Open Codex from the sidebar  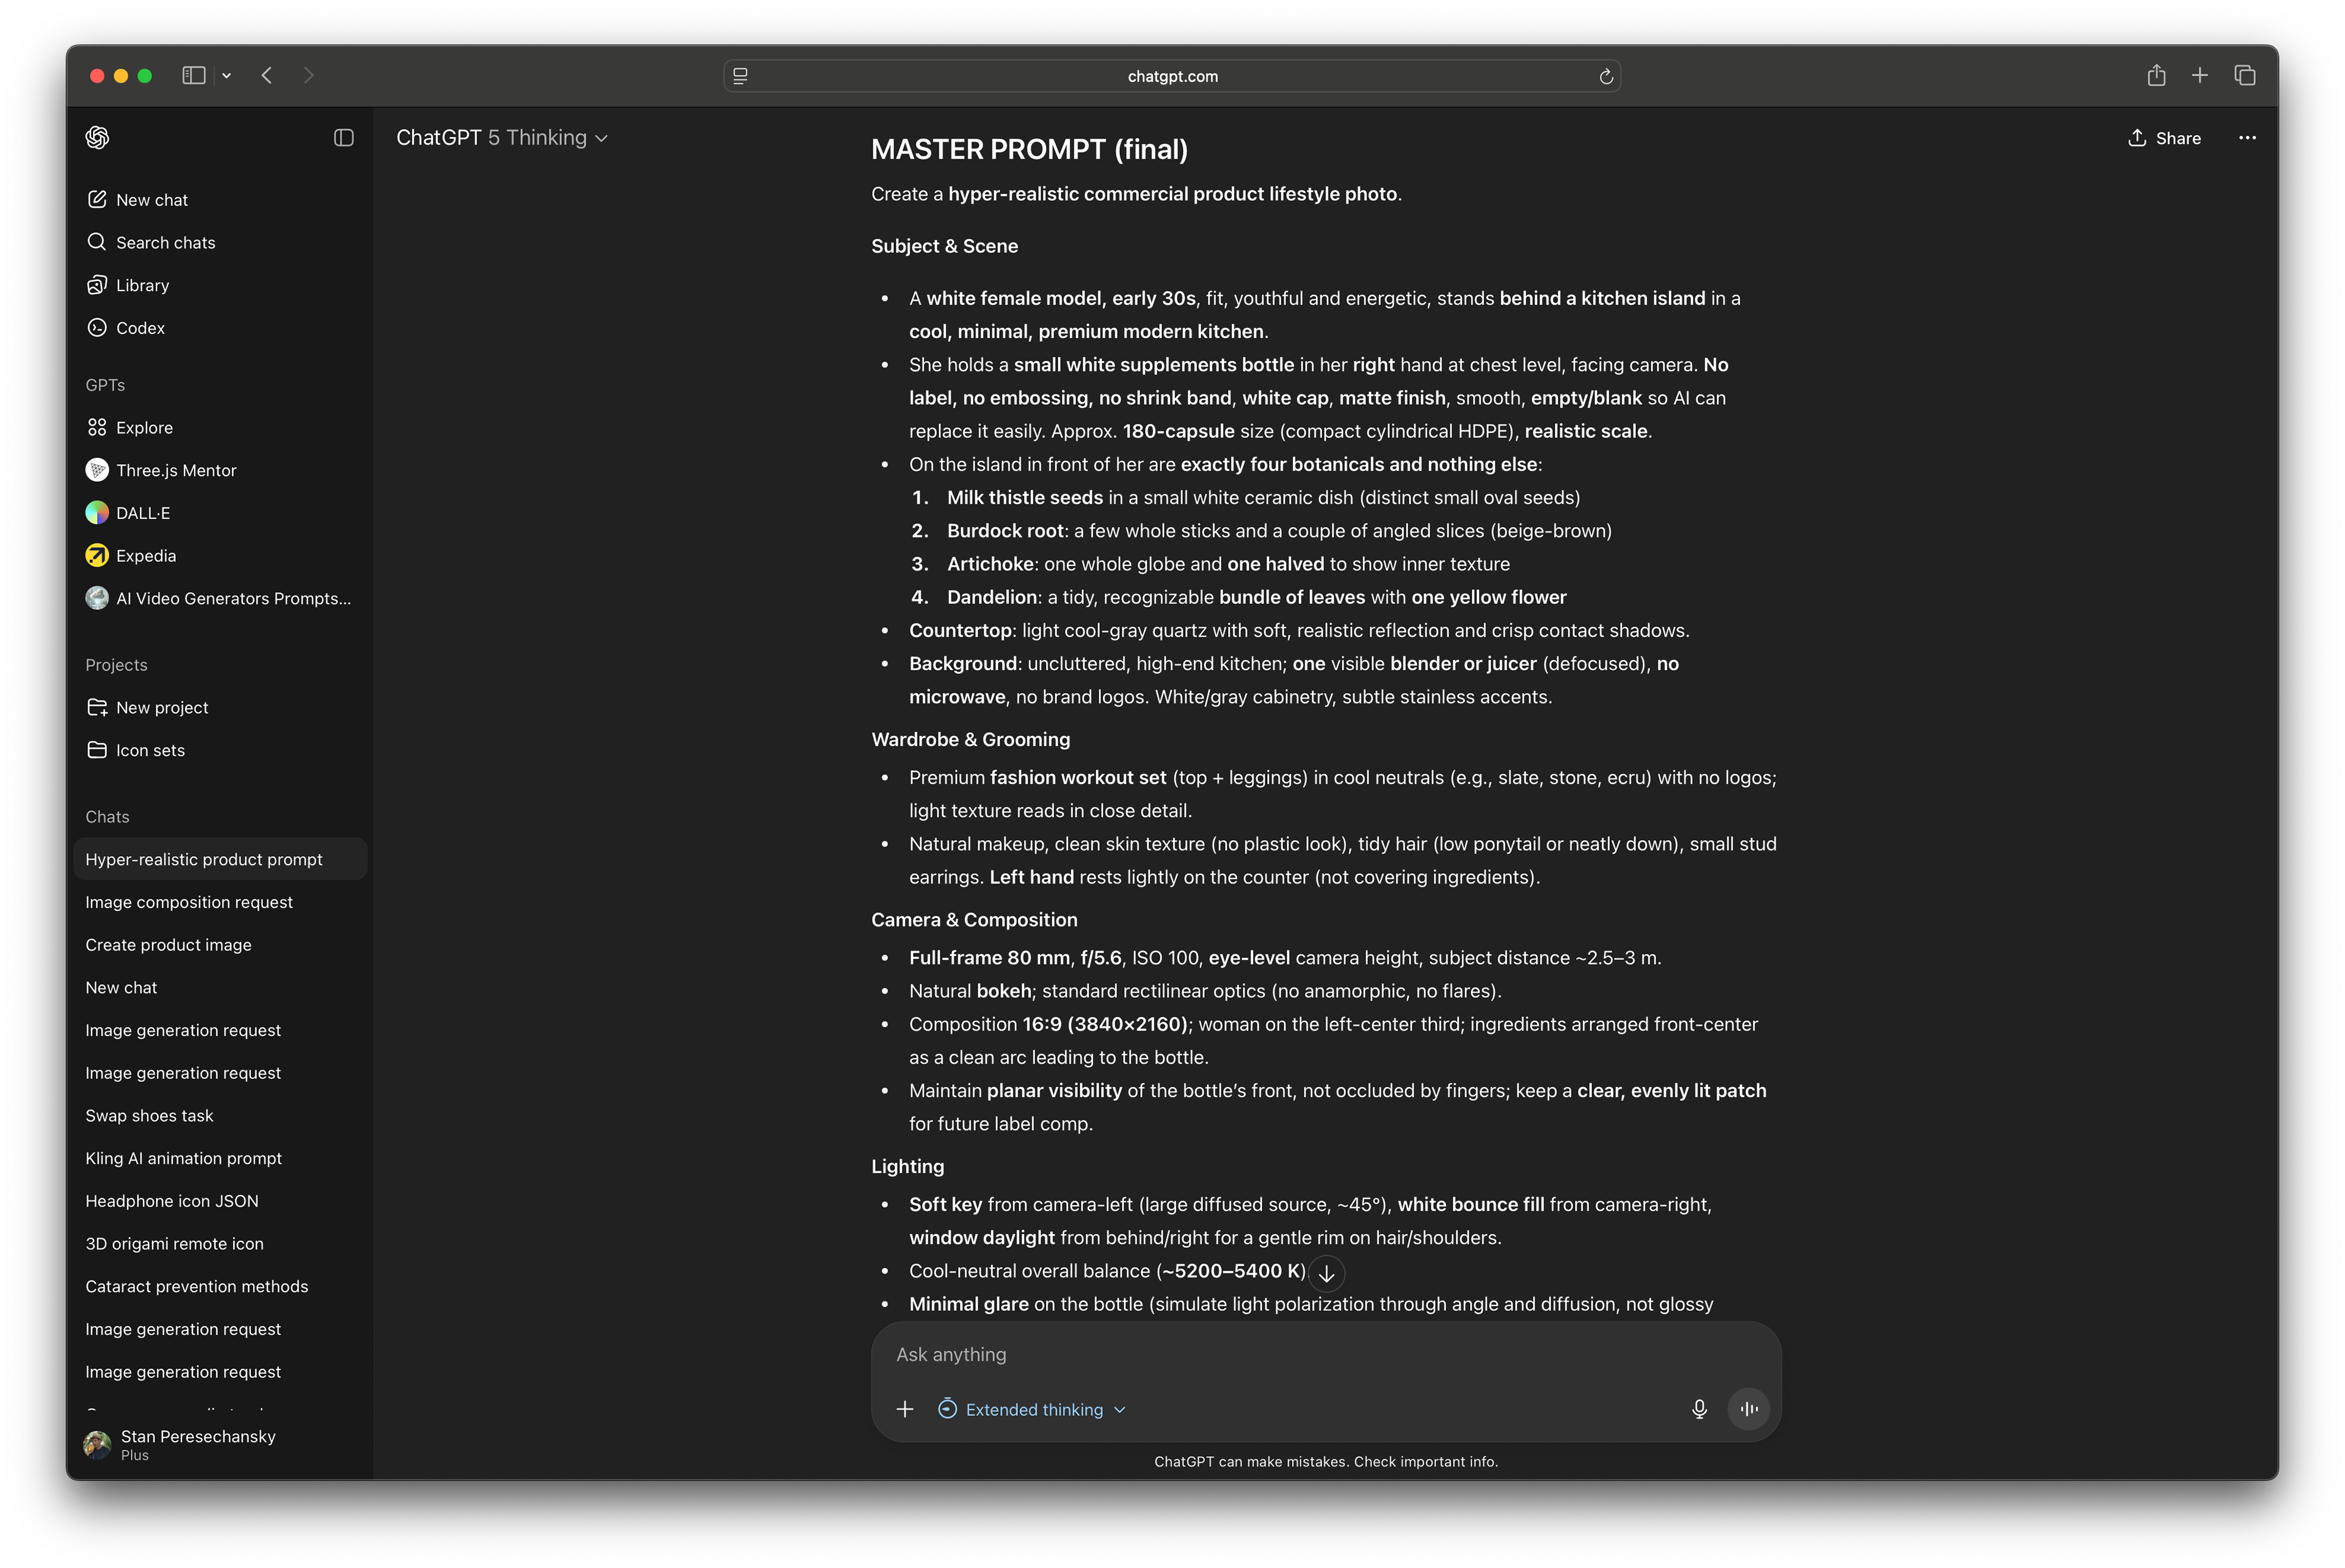140,328
